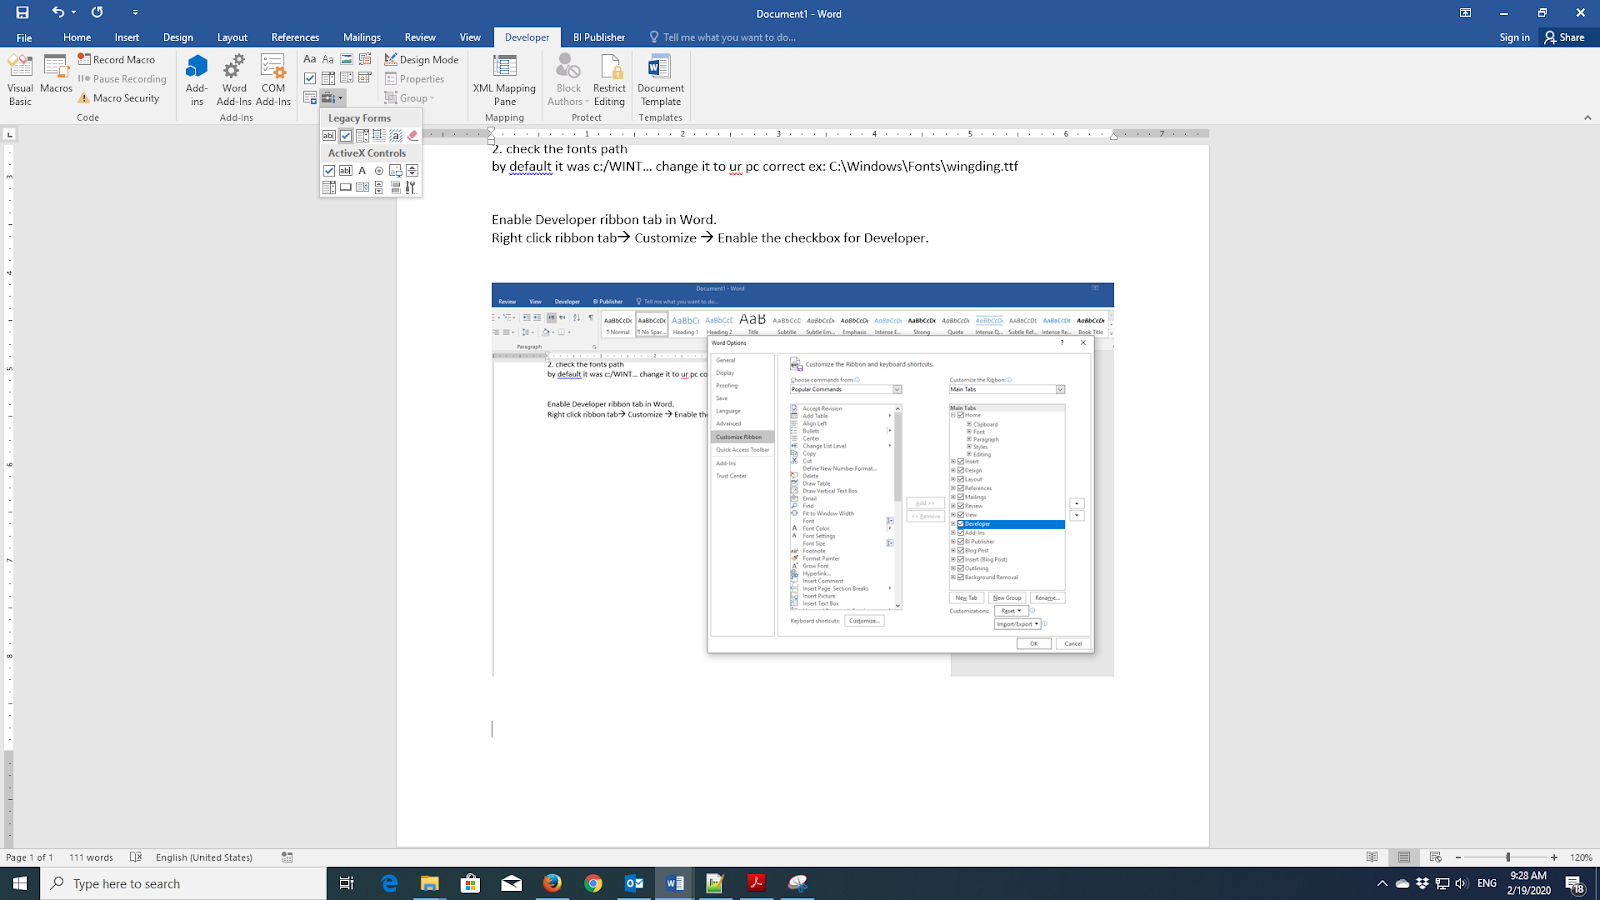Insert Picture content control

coord(346,59)
